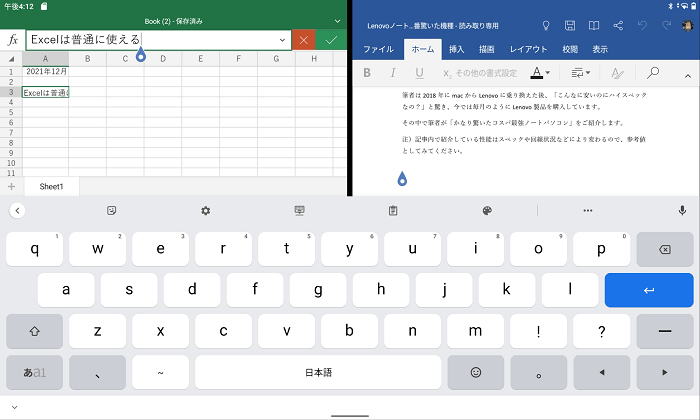Select cell A1 with 2021年12月

[x=46, y=71]
